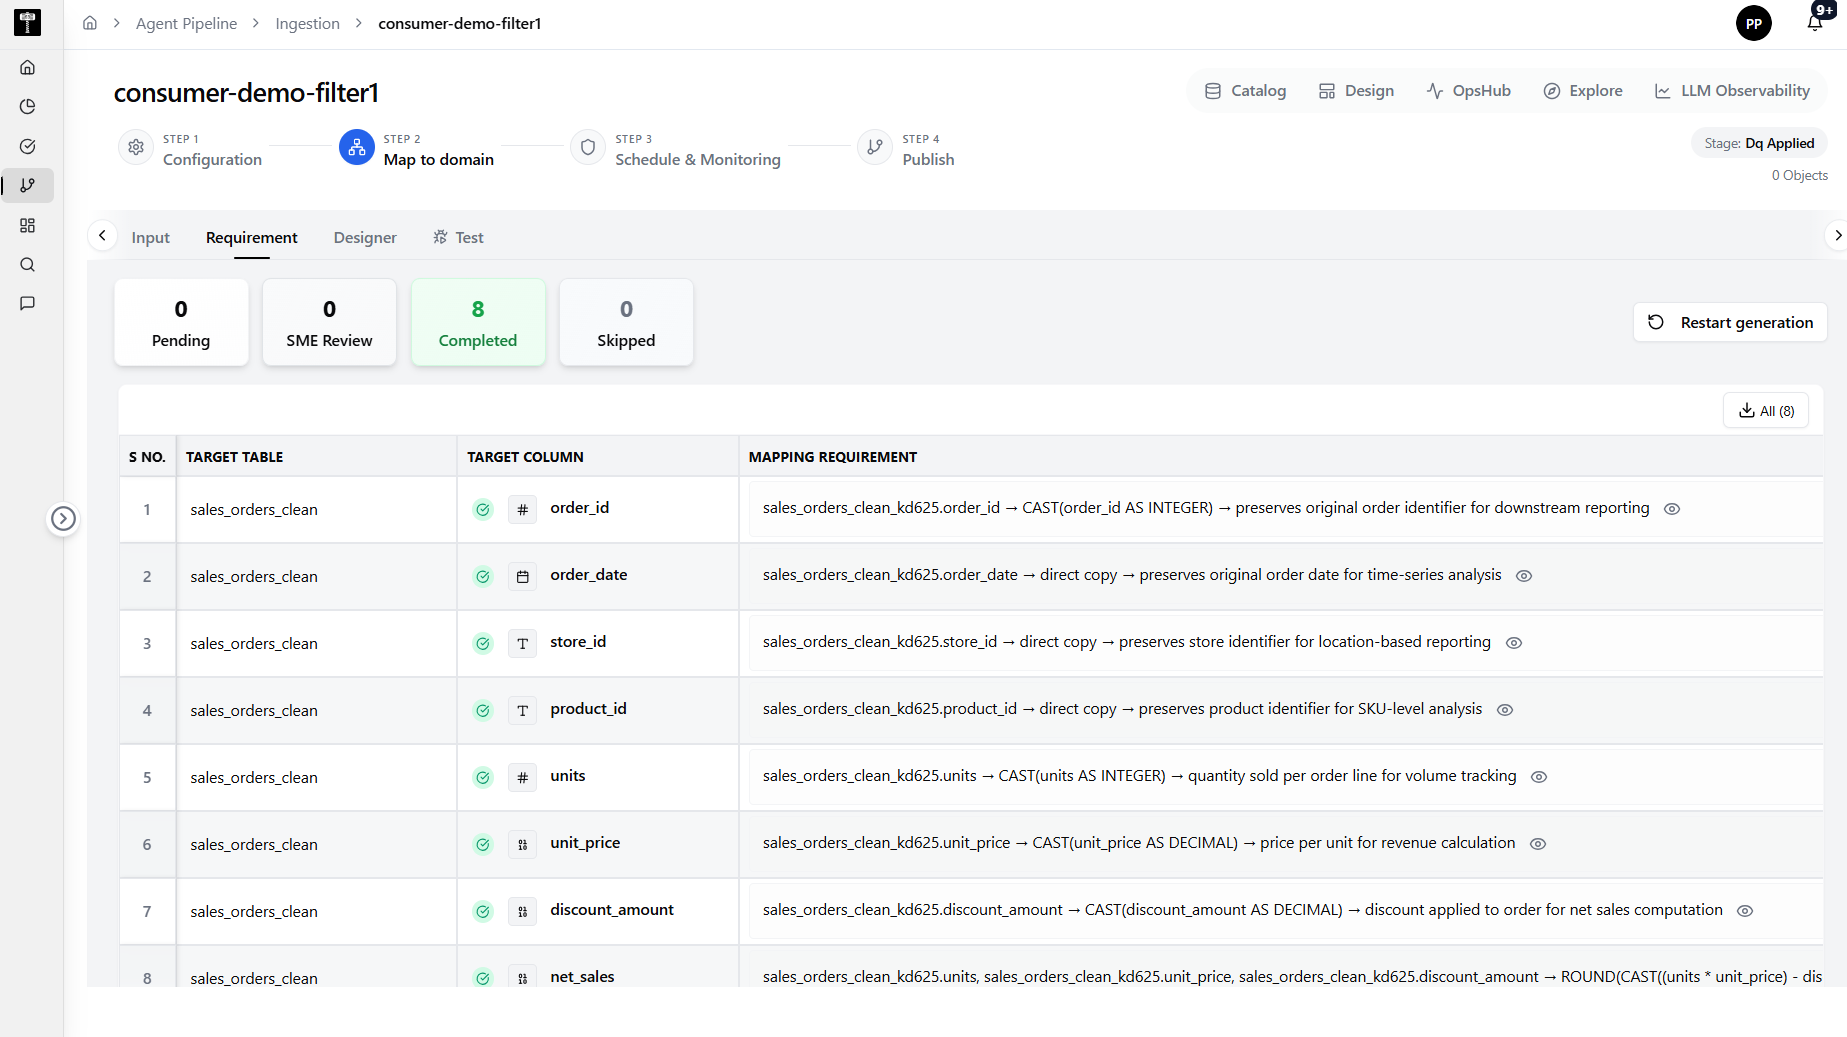This screenshot has height=1037, width=1847.
Task: Open the Test tab
Action: click(458, 237)
